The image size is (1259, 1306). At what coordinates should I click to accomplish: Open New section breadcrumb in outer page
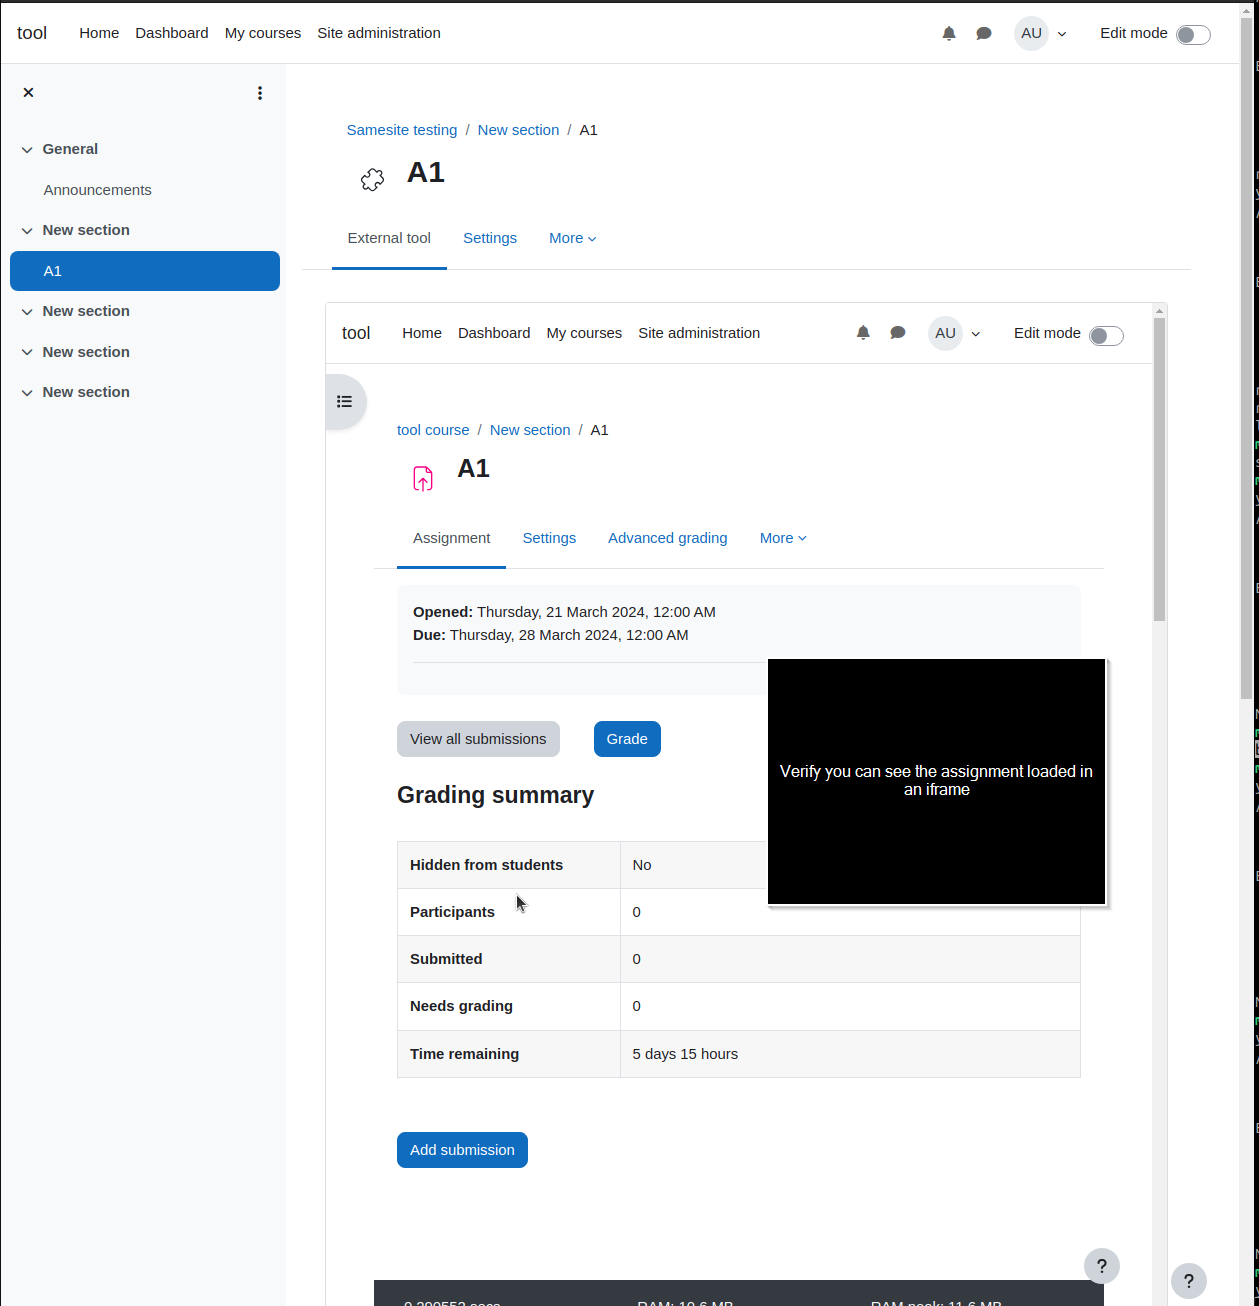tap(518, 130)
